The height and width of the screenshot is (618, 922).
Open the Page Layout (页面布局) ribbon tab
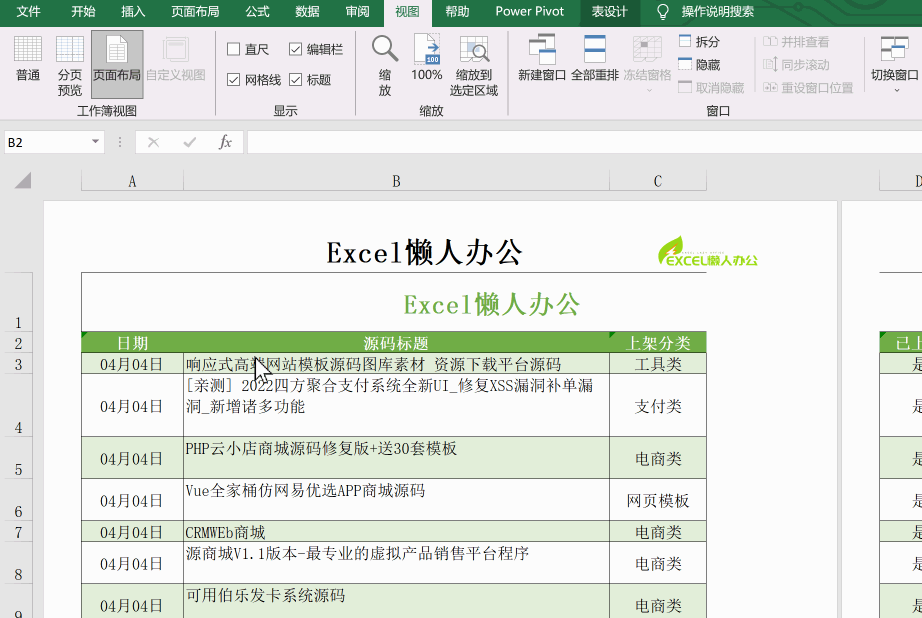(x=195, y=12)
